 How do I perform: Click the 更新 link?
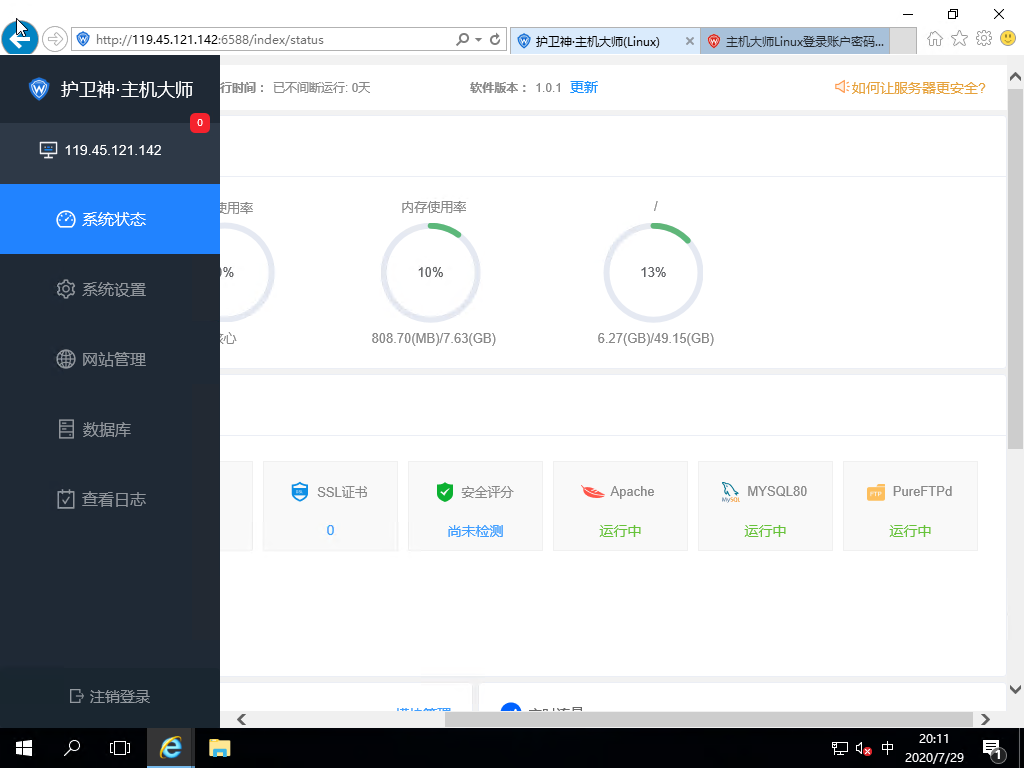(584, 88)
